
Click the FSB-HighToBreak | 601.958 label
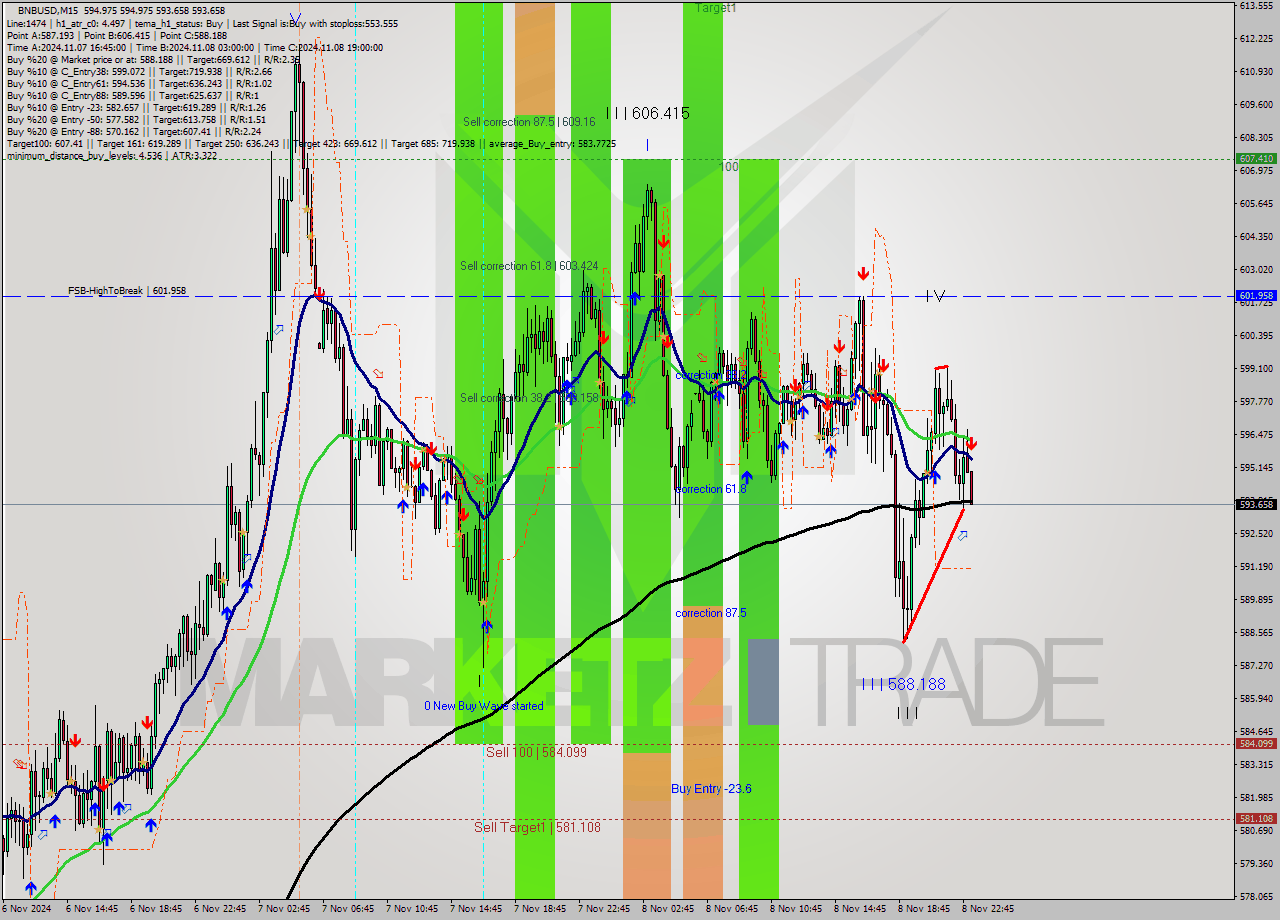coord(127,290)
